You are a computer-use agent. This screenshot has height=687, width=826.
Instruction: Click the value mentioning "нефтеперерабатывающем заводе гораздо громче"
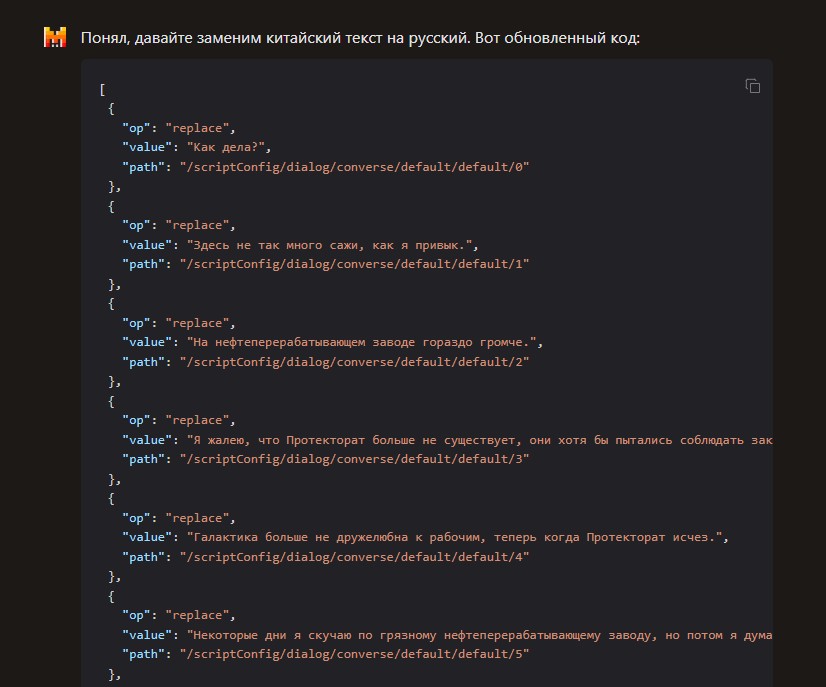(365, 342)
